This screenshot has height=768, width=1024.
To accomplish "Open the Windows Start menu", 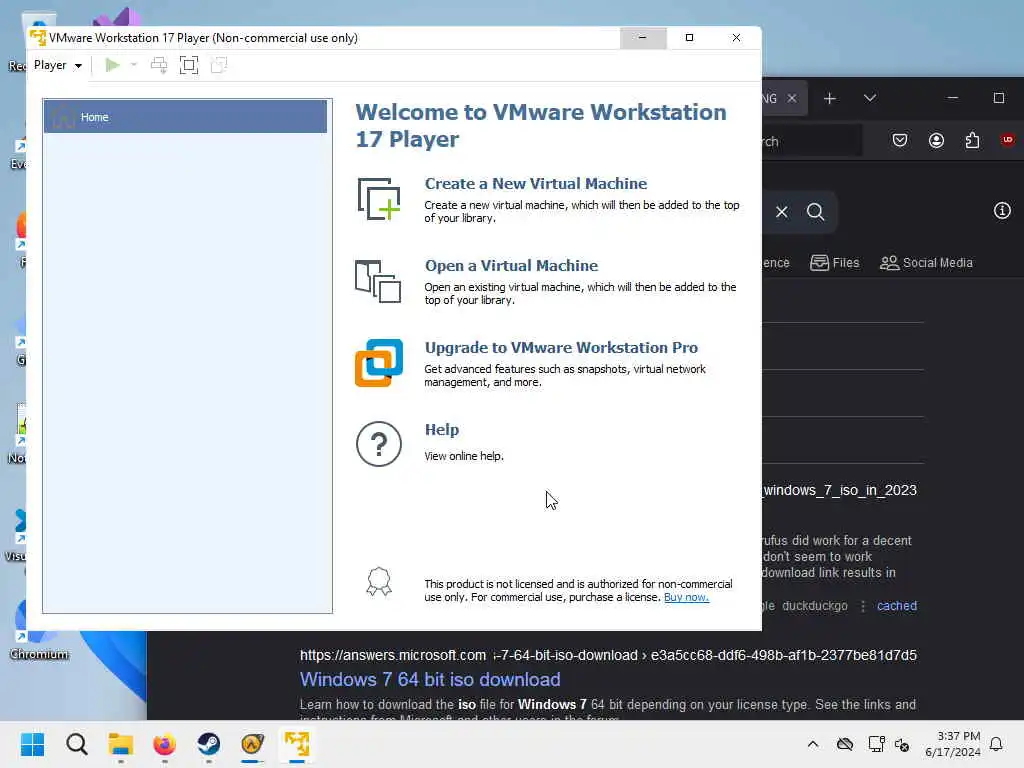I will [33, 744].
